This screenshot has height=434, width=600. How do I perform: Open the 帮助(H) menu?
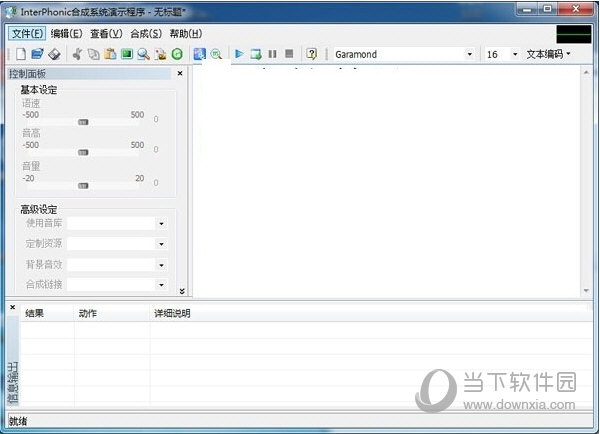pyautogui.click(x=186, y=34)
